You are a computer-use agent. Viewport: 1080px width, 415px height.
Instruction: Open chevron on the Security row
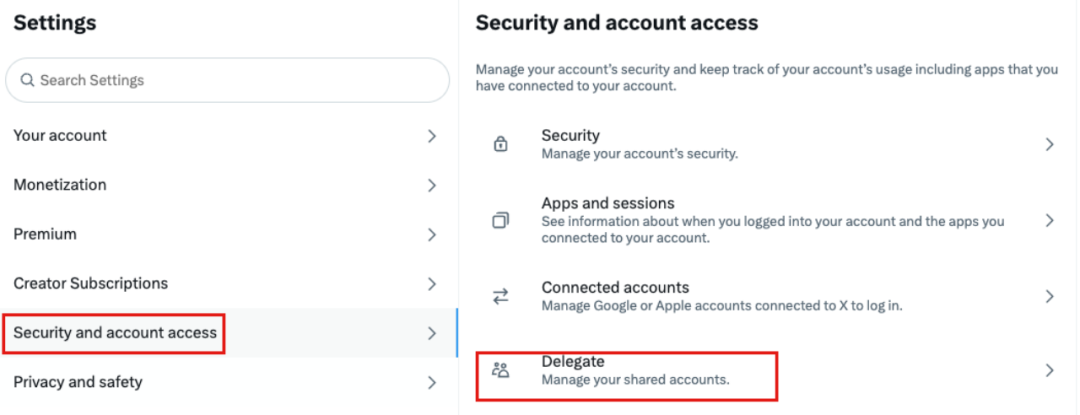tap(1049, 144)
